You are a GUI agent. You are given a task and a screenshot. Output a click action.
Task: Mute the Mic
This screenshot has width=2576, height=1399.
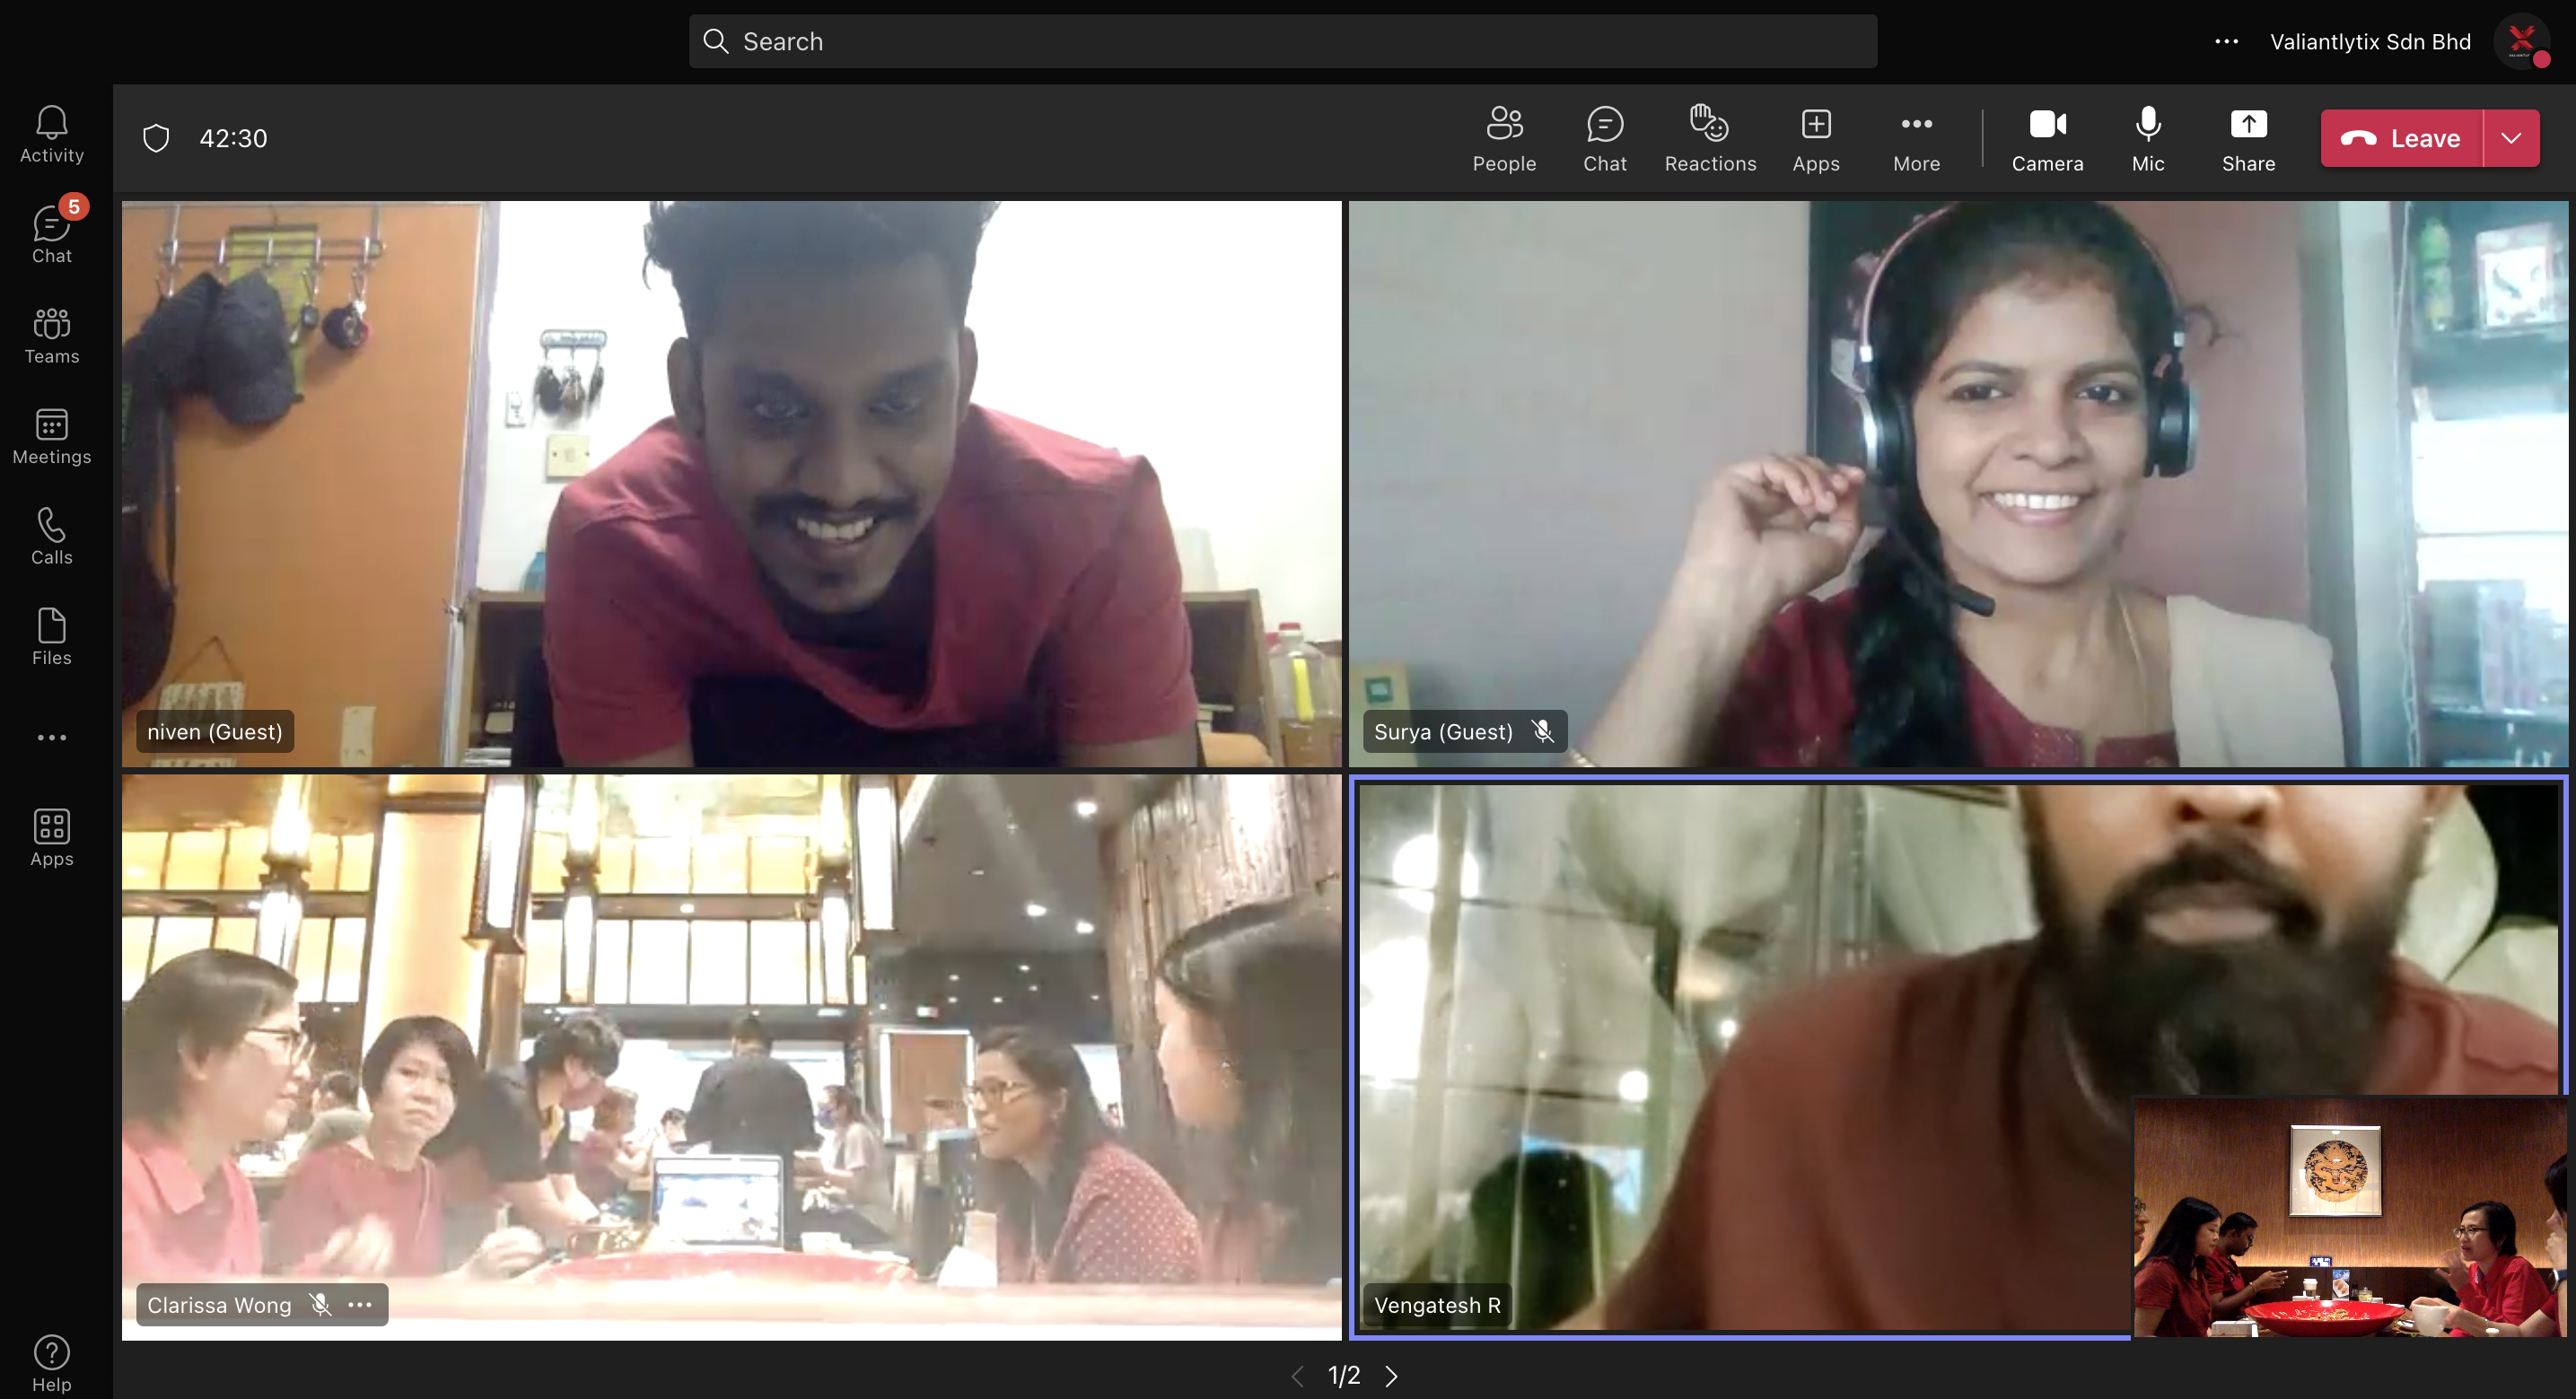coord(2147,138)
